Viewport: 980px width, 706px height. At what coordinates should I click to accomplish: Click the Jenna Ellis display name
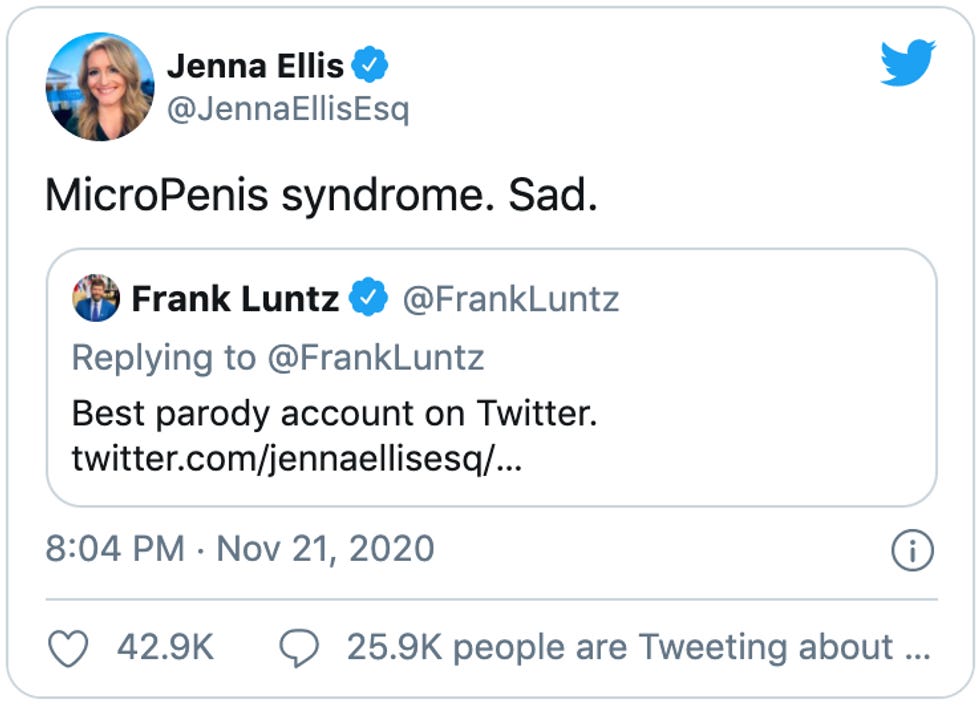coord(255,66)
